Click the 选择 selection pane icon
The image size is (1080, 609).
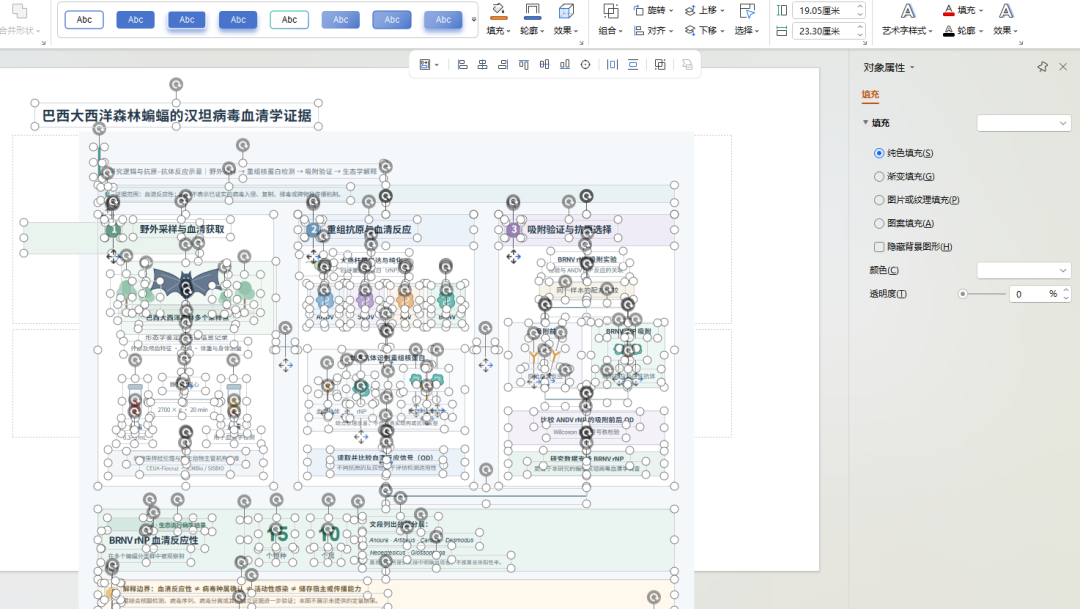[x=747, y=11]
